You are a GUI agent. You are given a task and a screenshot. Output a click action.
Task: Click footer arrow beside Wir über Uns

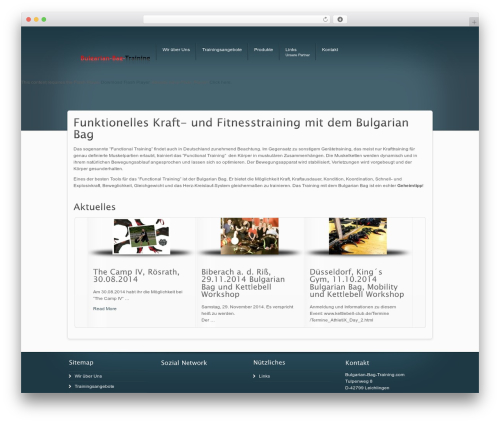(x=70, y=376)
